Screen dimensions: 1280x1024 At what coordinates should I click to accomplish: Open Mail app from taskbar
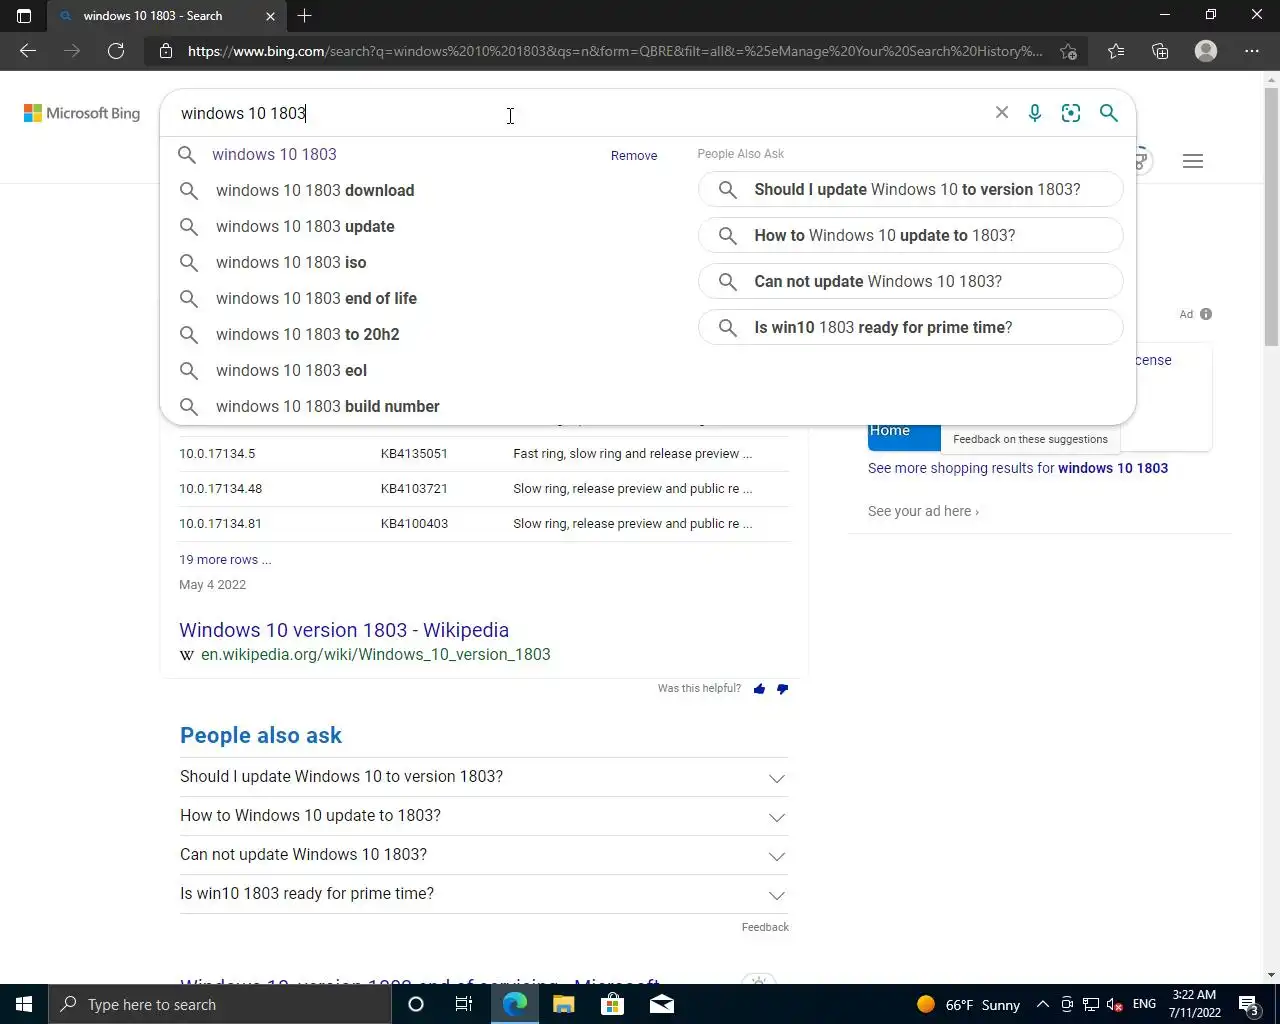[662, 1004]
